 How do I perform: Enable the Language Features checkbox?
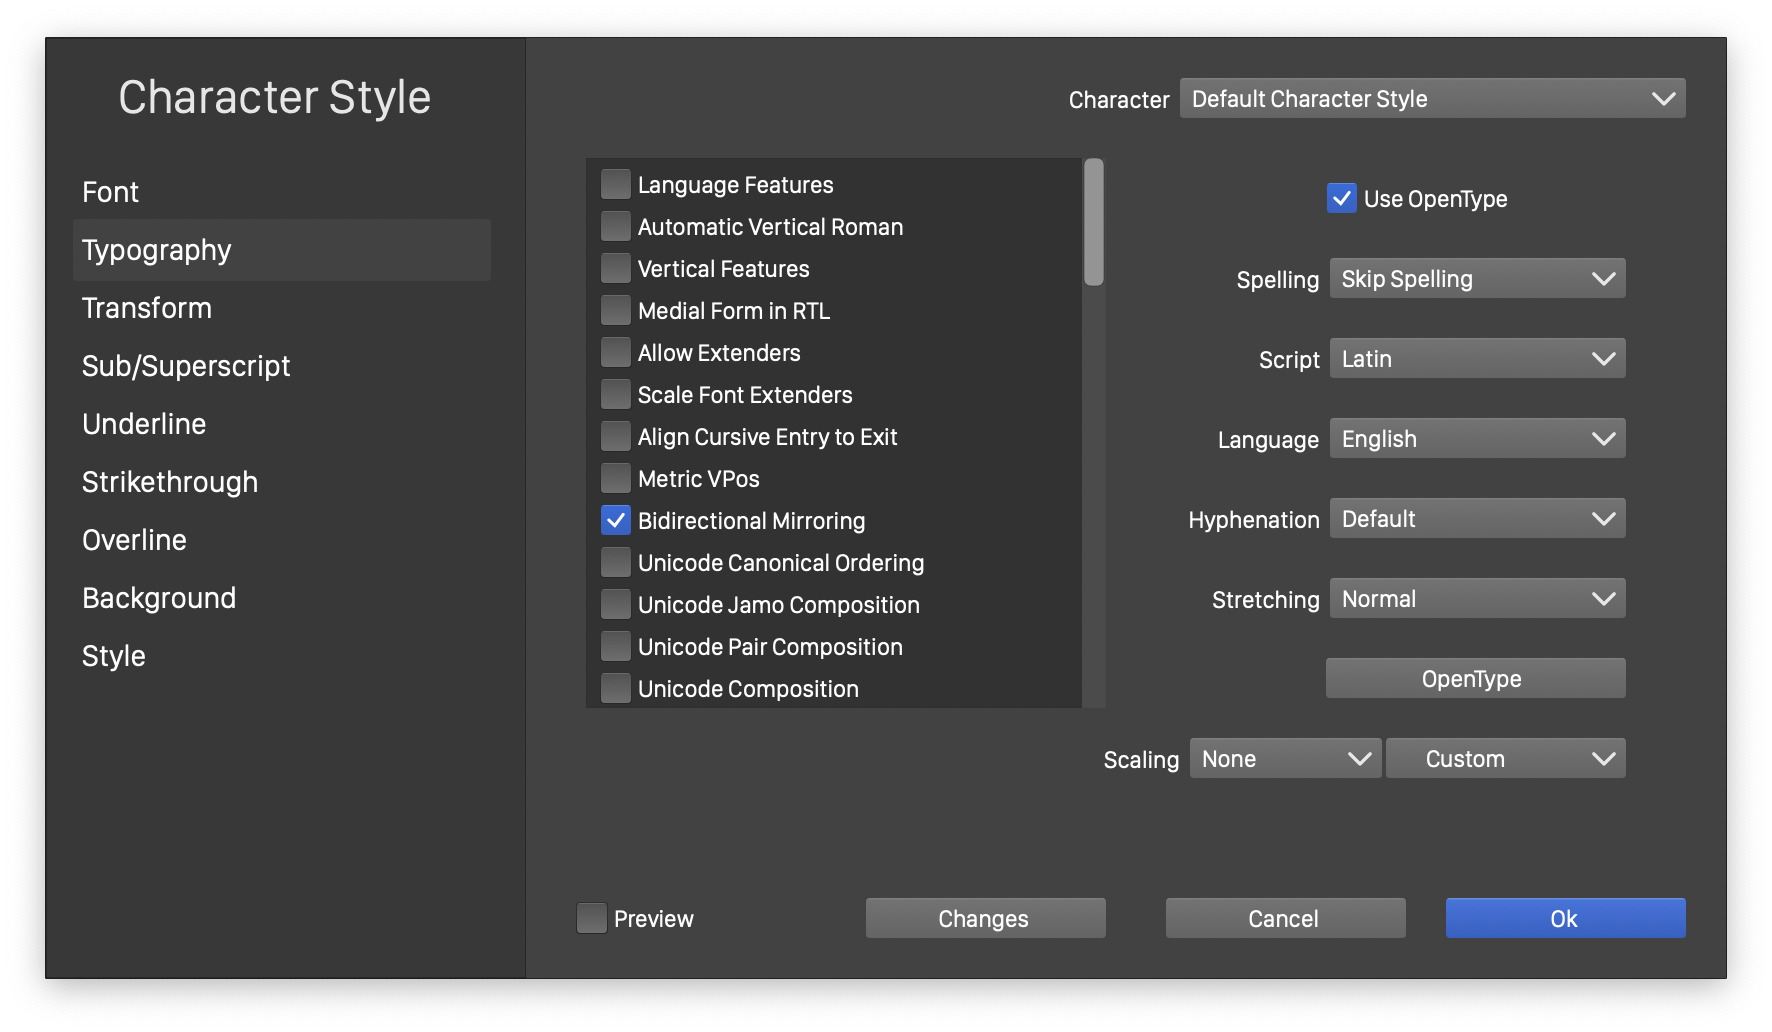click(x=616, y=185)
